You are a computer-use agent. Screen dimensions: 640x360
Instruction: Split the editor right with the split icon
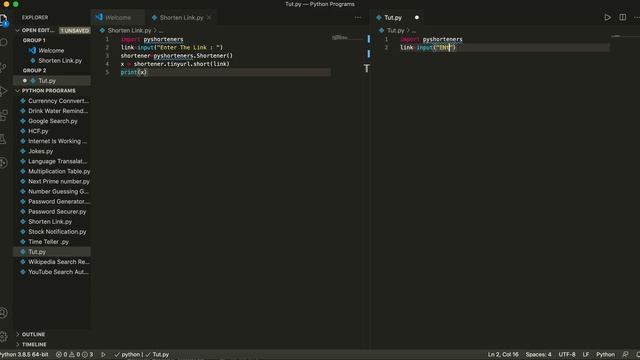[x=622, y=18]
